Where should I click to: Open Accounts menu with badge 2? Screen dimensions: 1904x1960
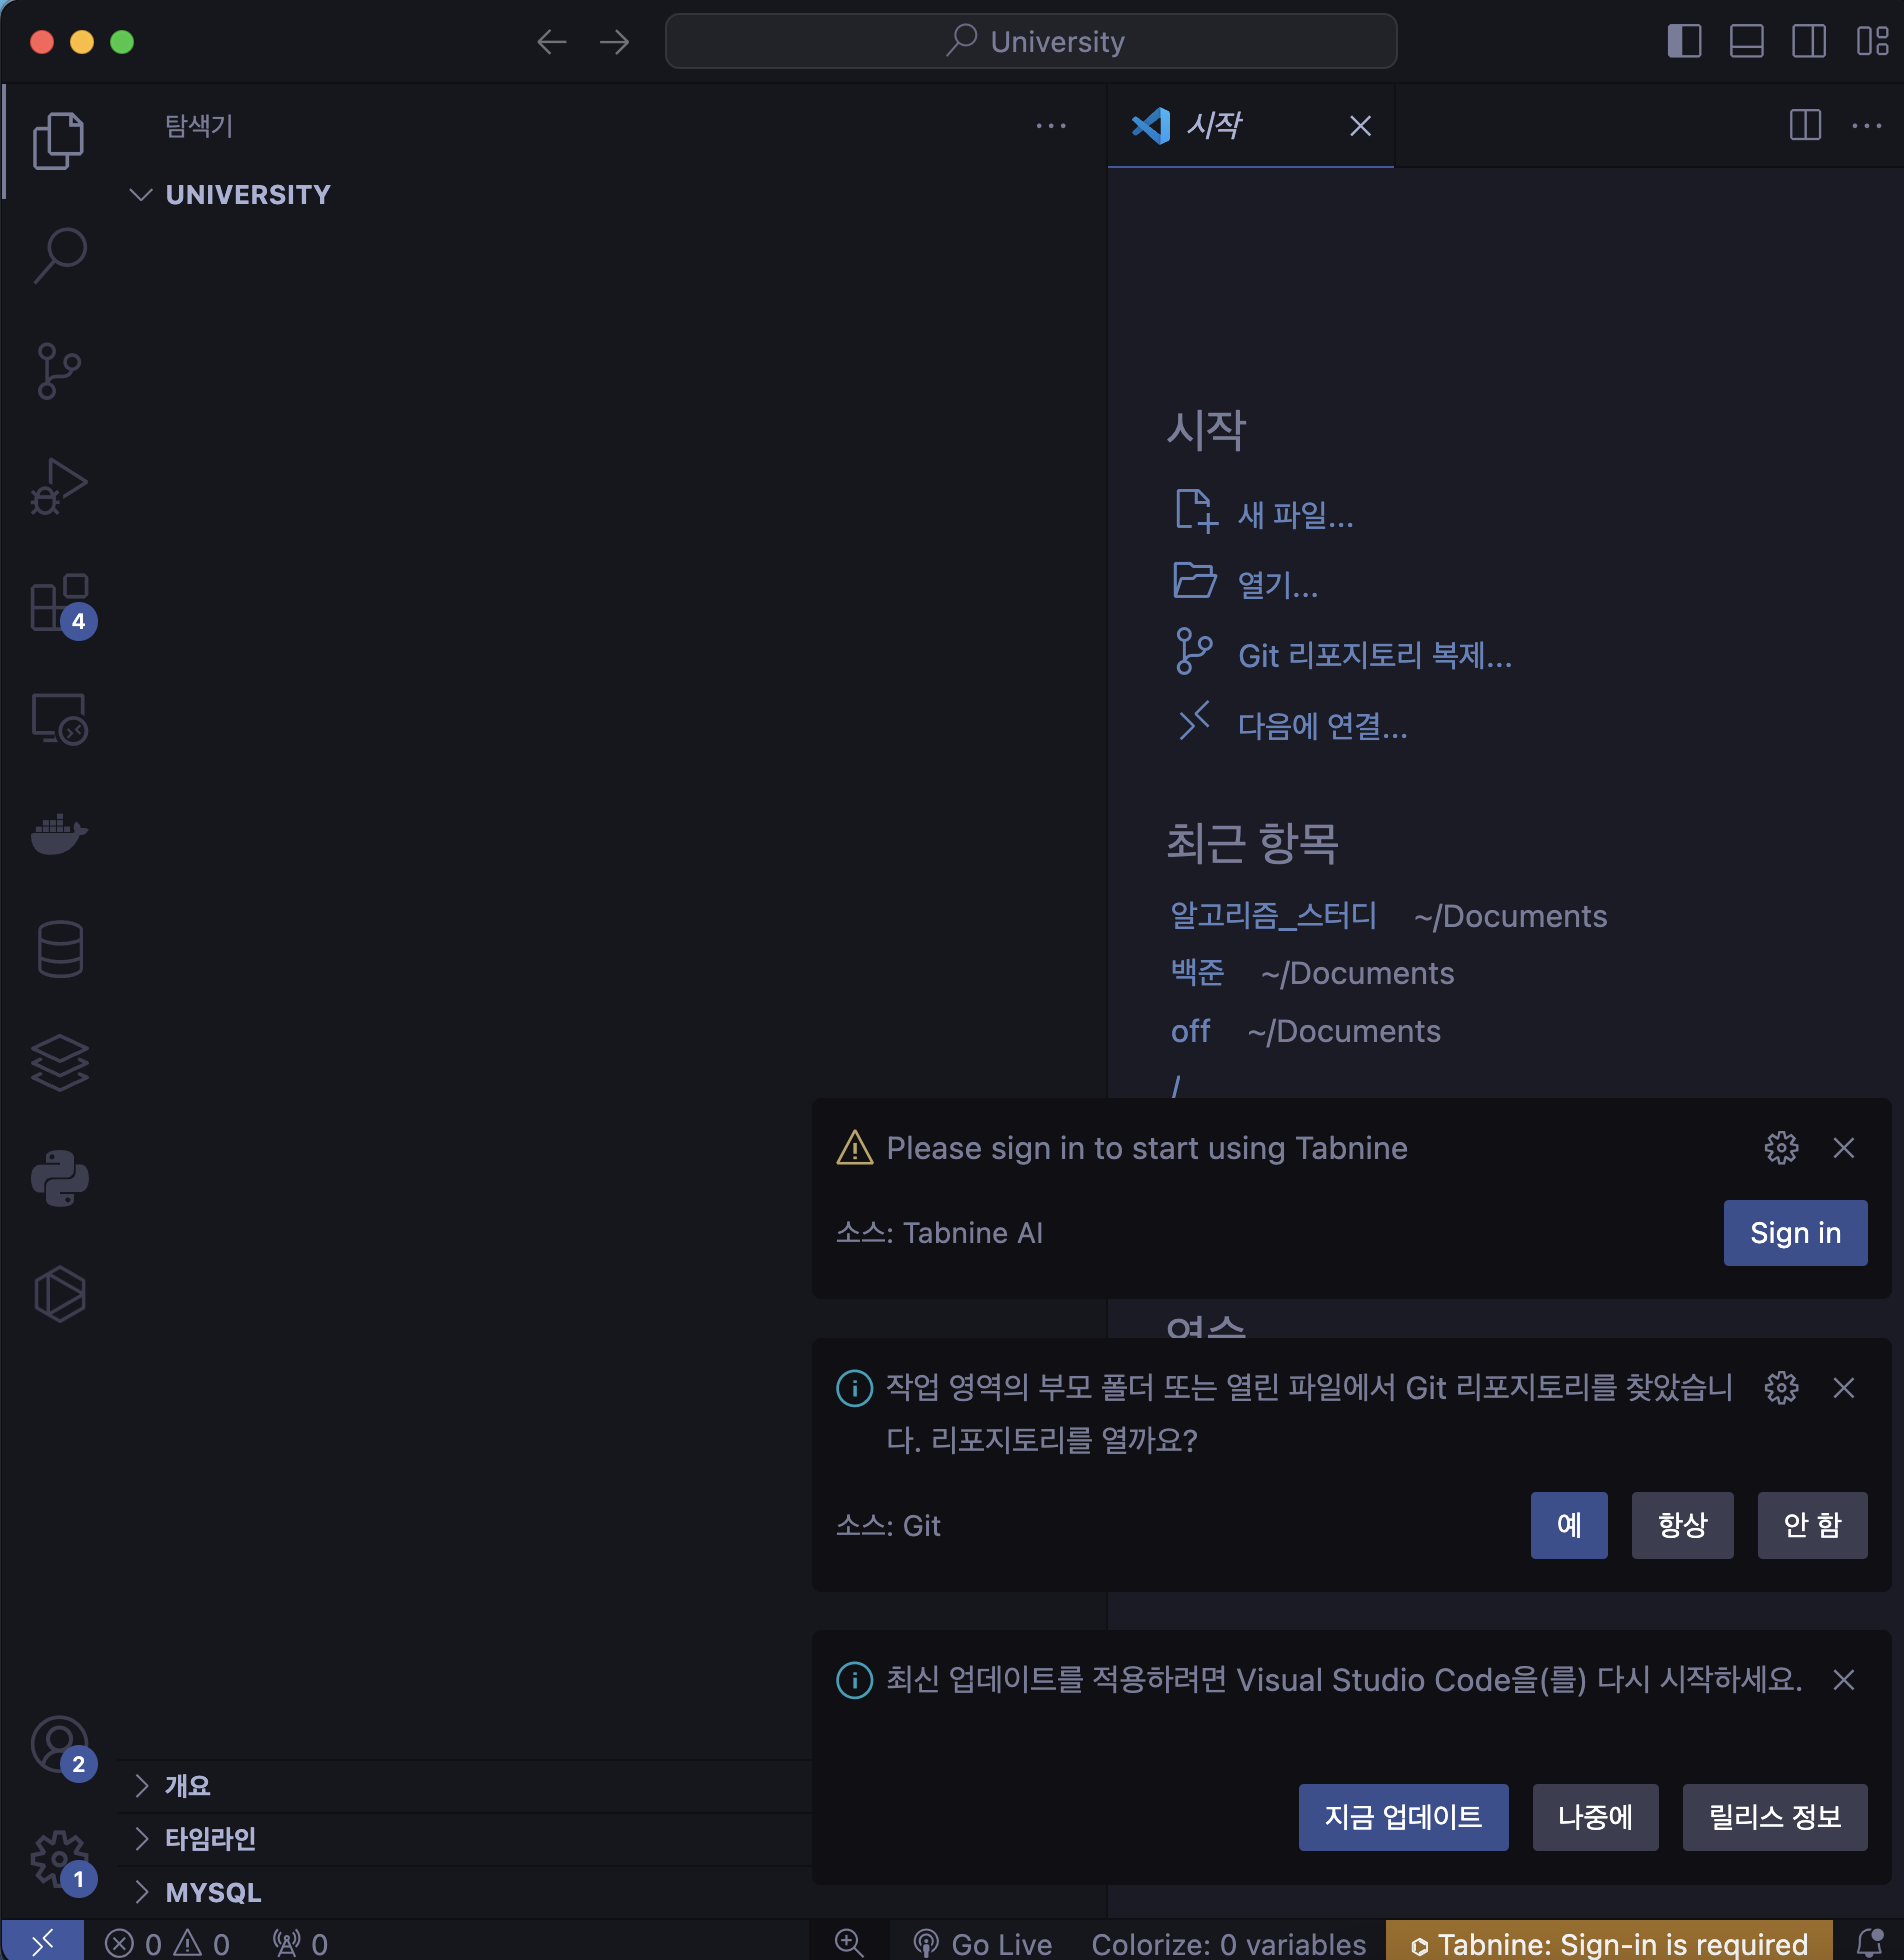point(59,1746)
